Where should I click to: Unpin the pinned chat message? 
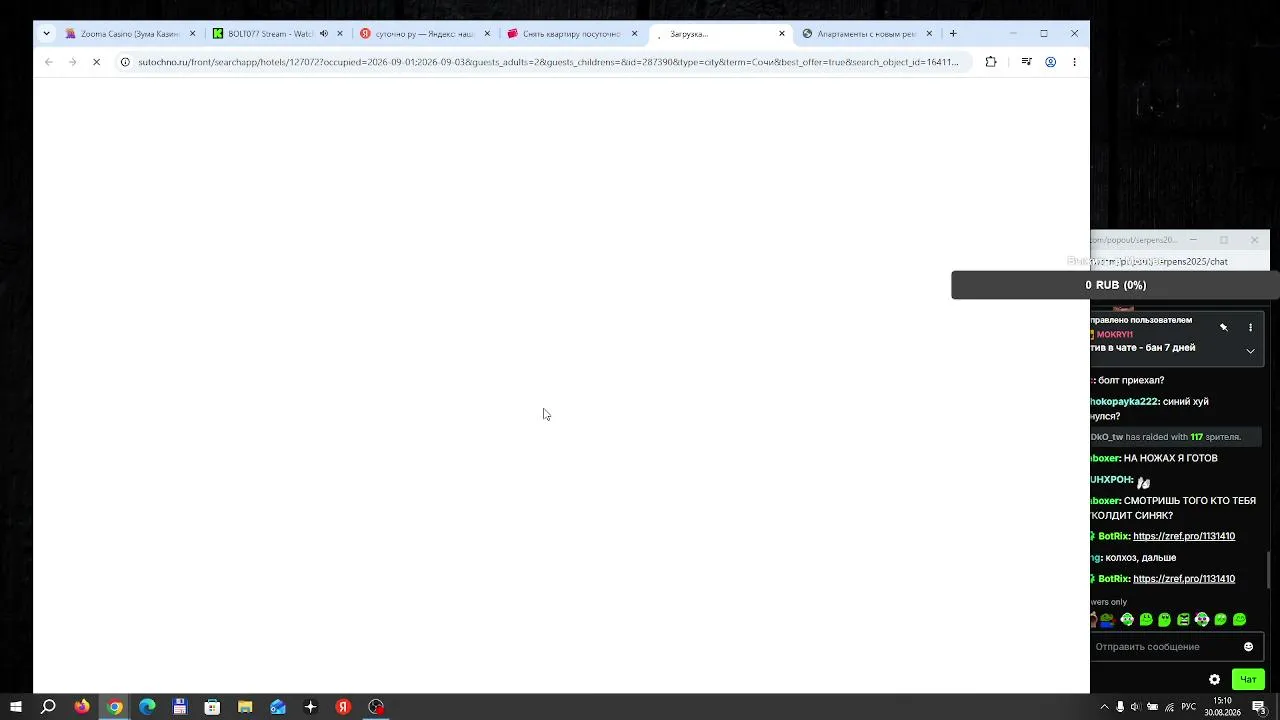tap(1223, 327)
